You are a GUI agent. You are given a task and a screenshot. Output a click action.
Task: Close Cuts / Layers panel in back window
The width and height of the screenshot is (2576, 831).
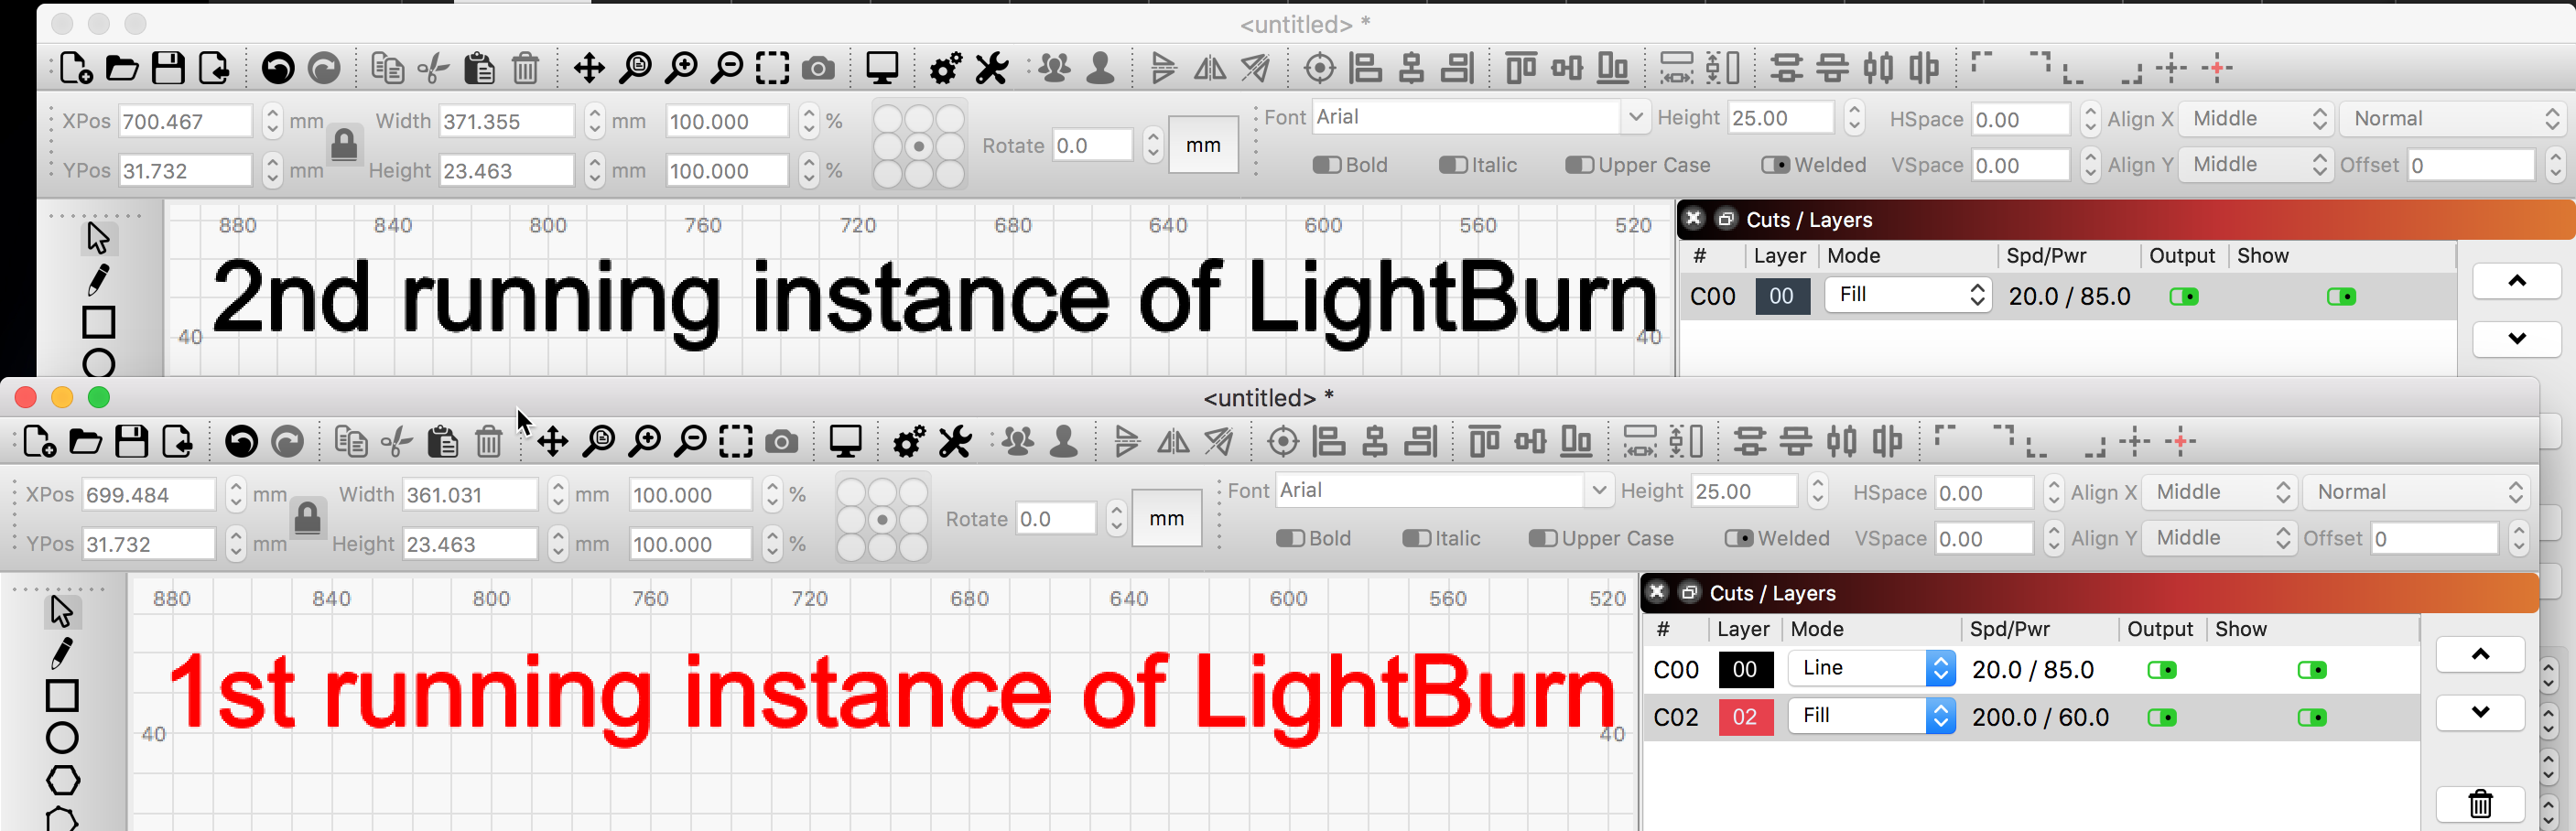click(x=1693, y=219)
